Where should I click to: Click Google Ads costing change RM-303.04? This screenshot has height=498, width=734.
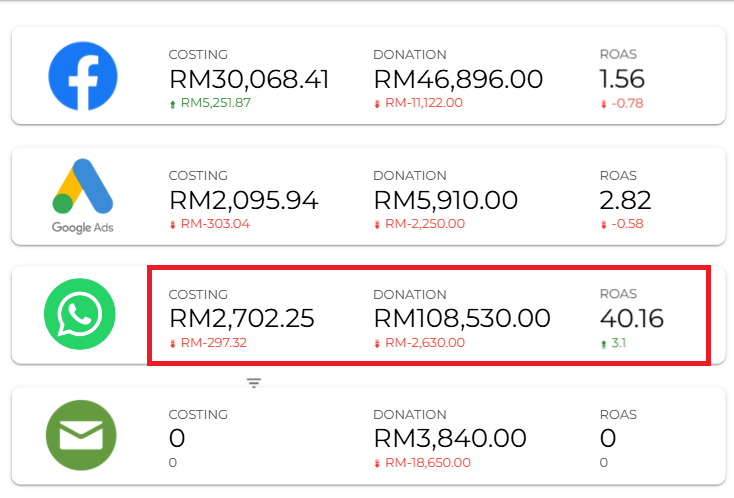point(215,224)
